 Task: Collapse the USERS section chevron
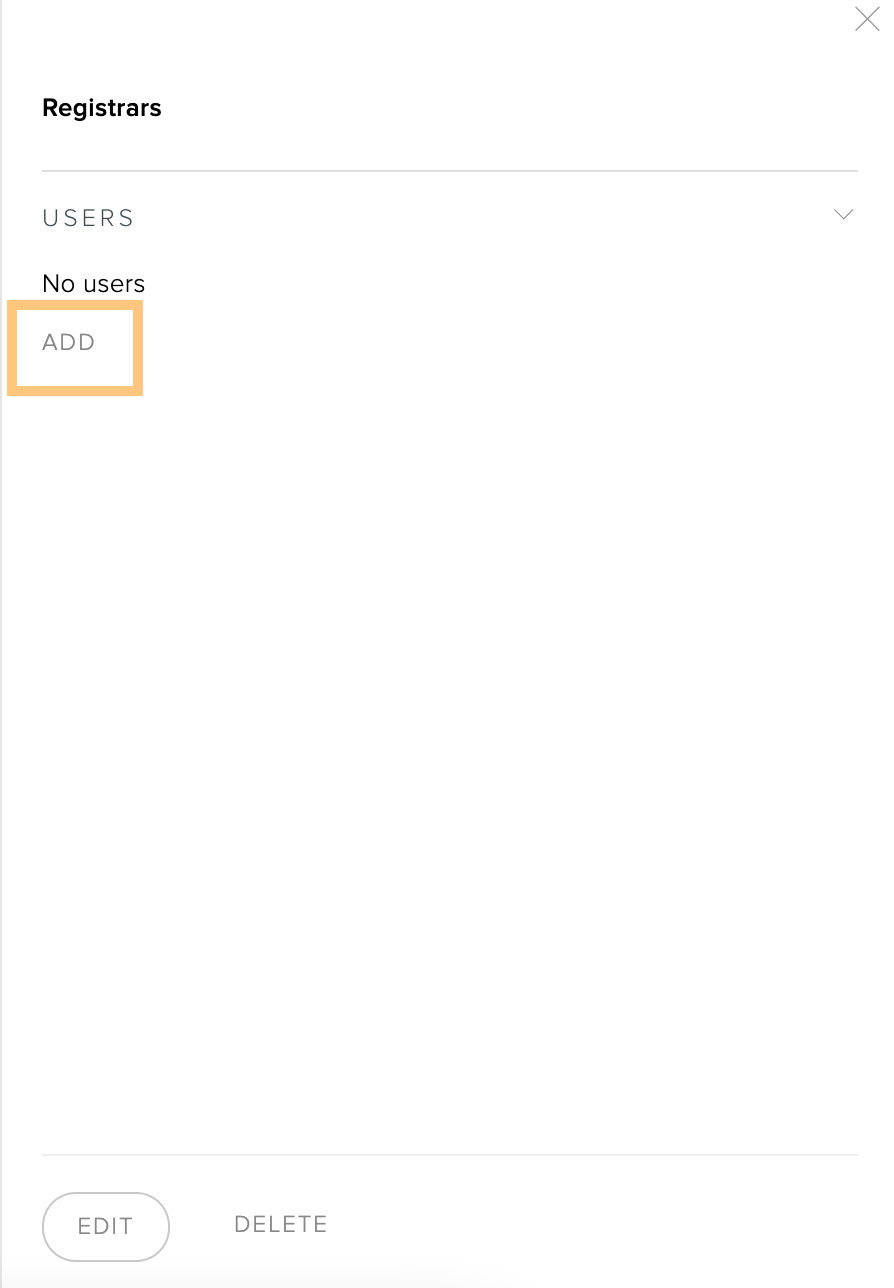tap(844, 214)
